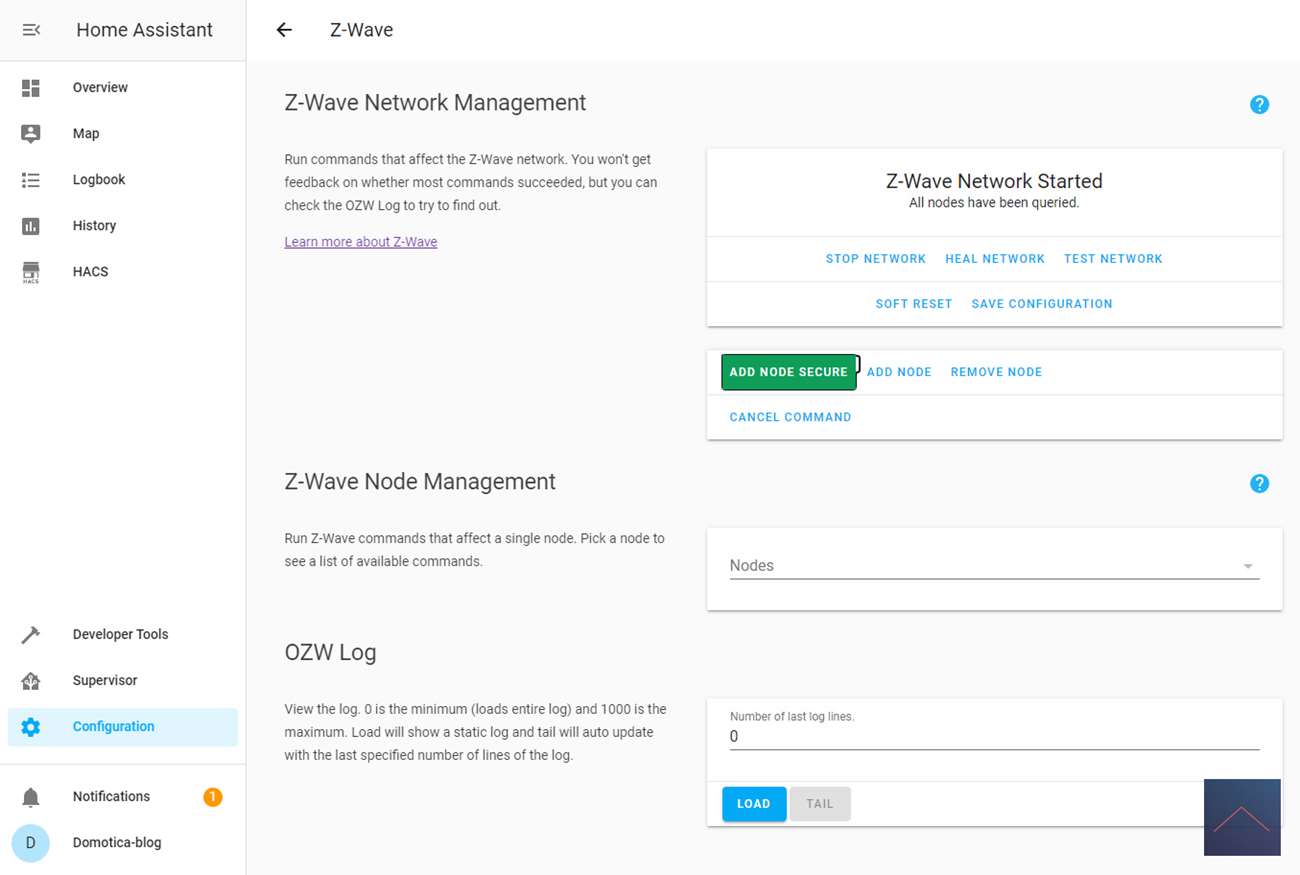
Task: Click the number of last log lines field
Action: pos(993,737)
